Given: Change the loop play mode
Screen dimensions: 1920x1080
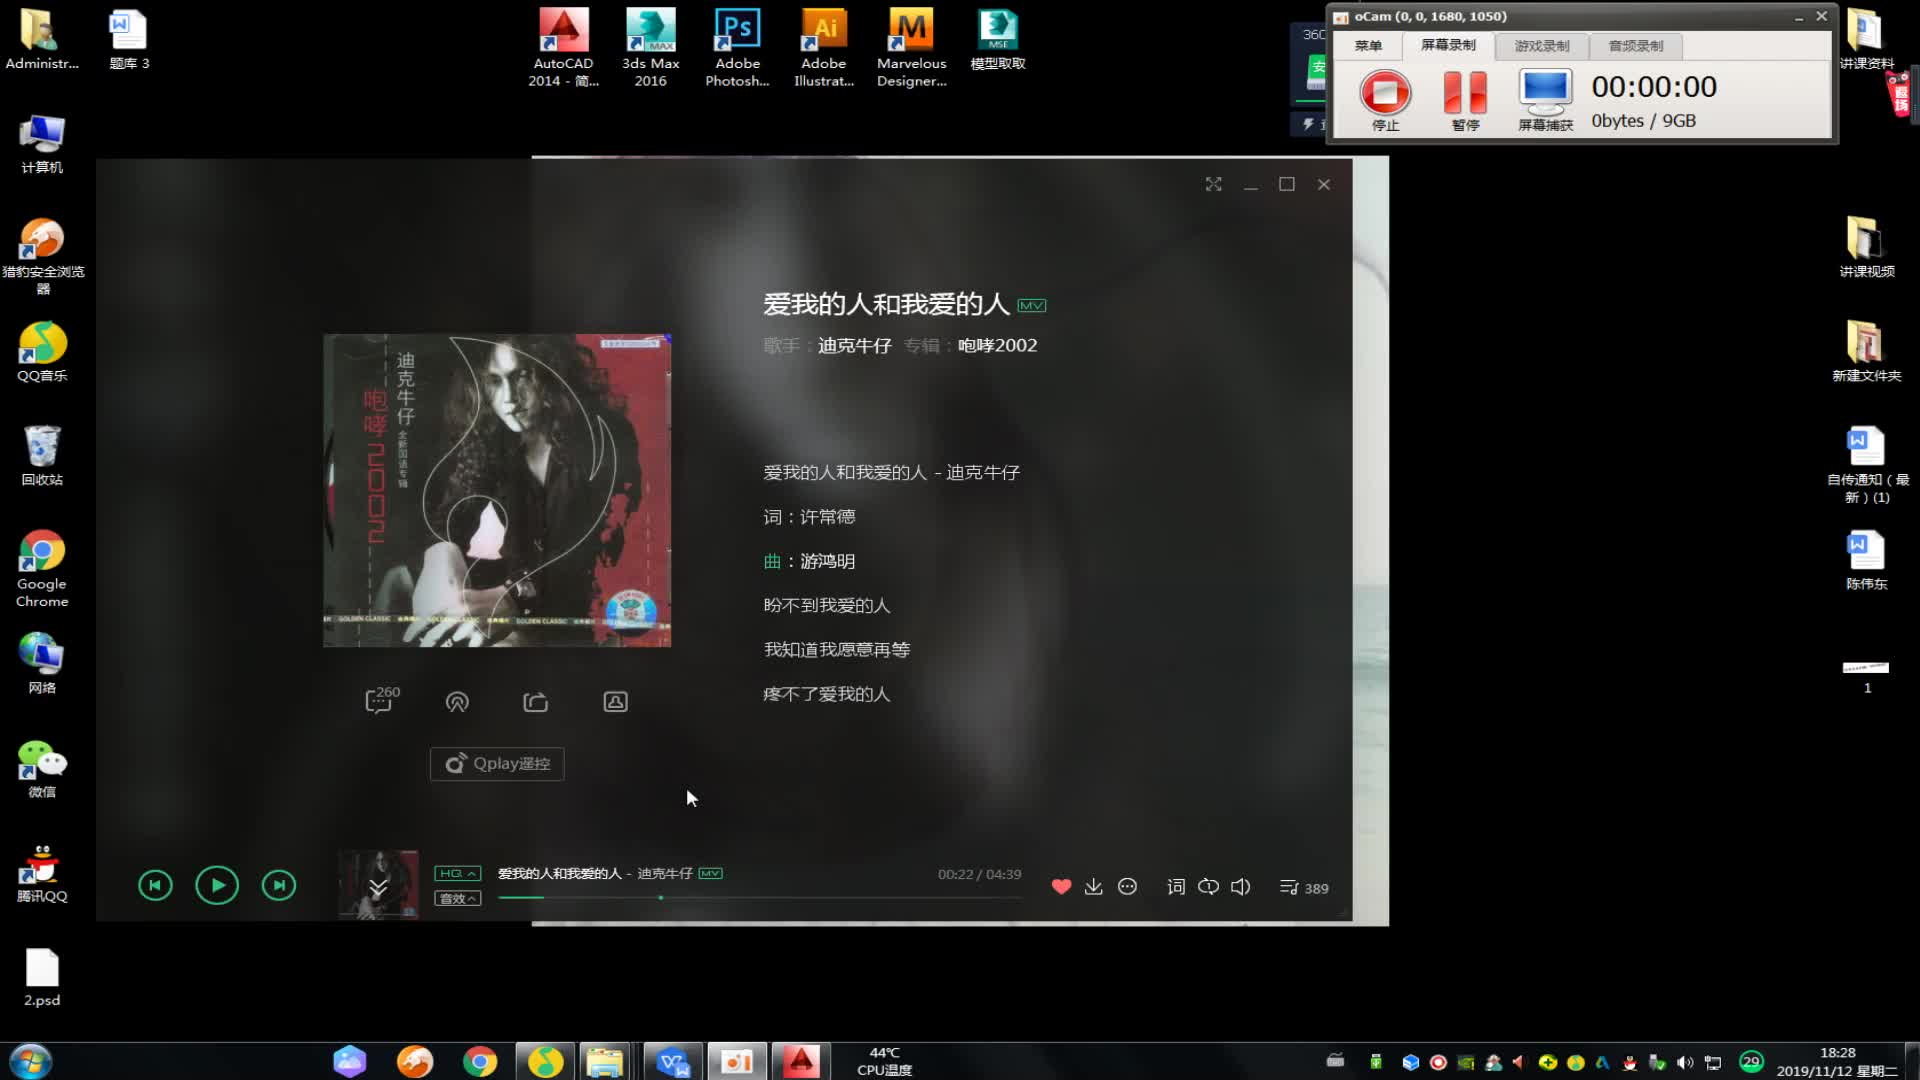Looking at the screenshot, I should [1208, 887].
